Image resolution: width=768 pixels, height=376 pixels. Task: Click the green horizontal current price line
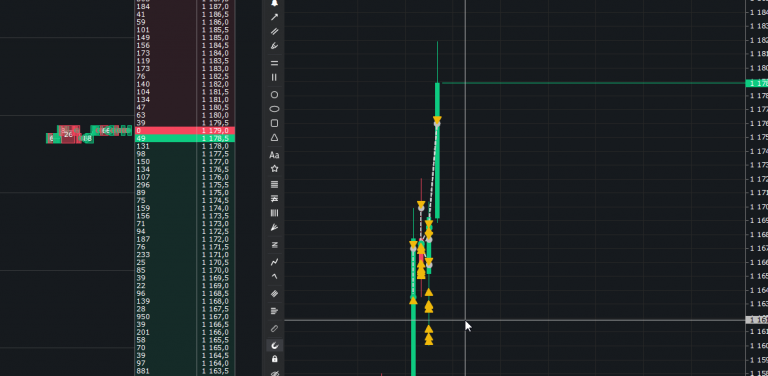click(x=593, y=83)
